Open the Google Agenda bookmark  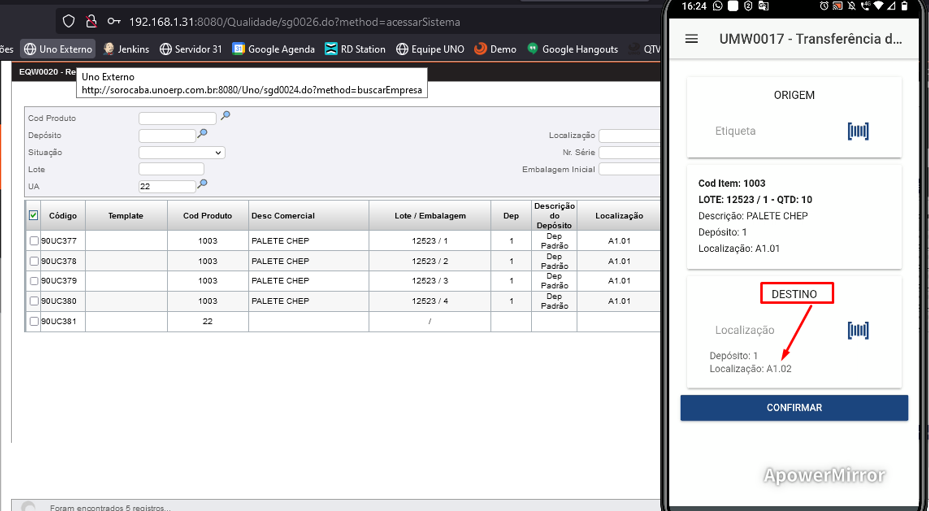pyautogui.click(x=273, y=49)
